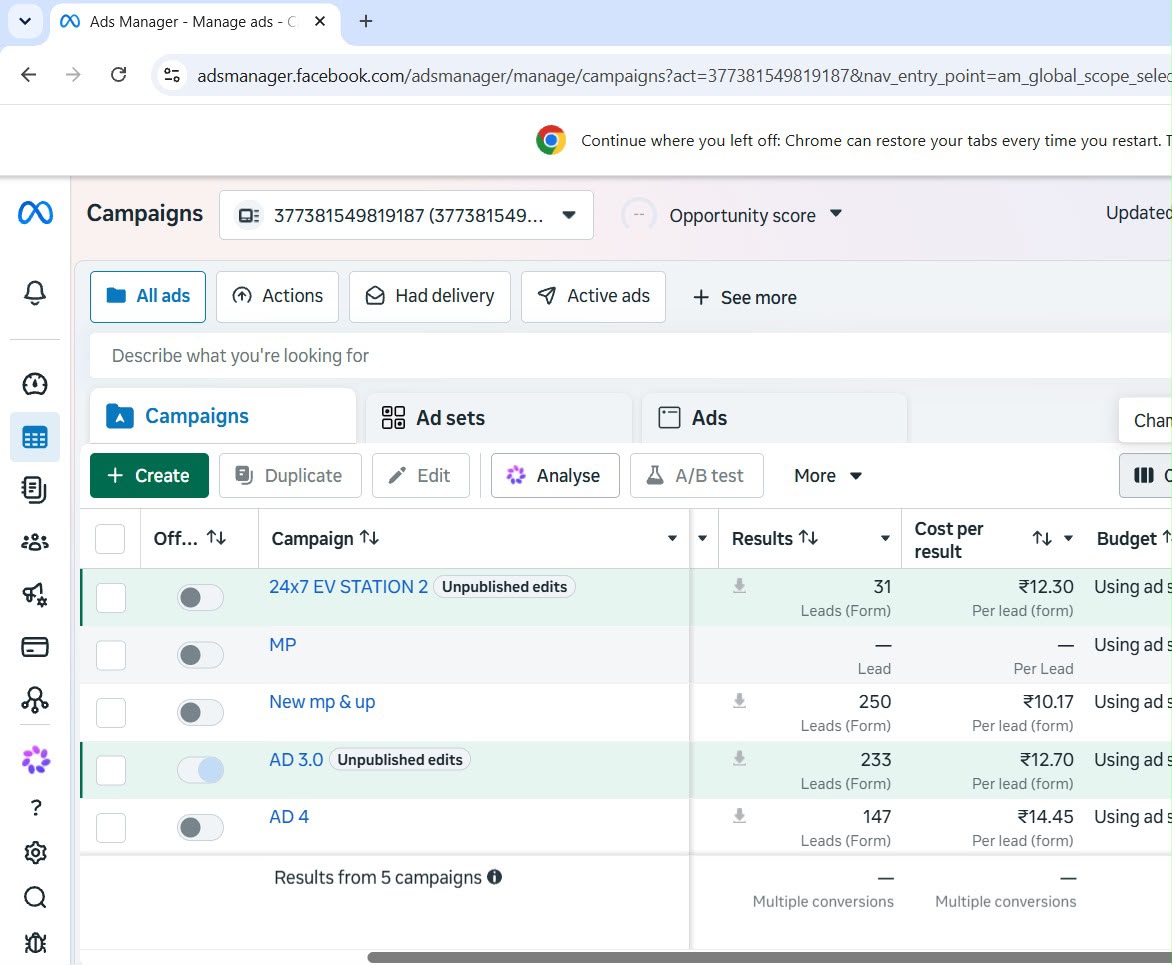Select the Active ads filter
Image resolution: width=1172 pixels, height=965 pixels.
coord(593,297)
